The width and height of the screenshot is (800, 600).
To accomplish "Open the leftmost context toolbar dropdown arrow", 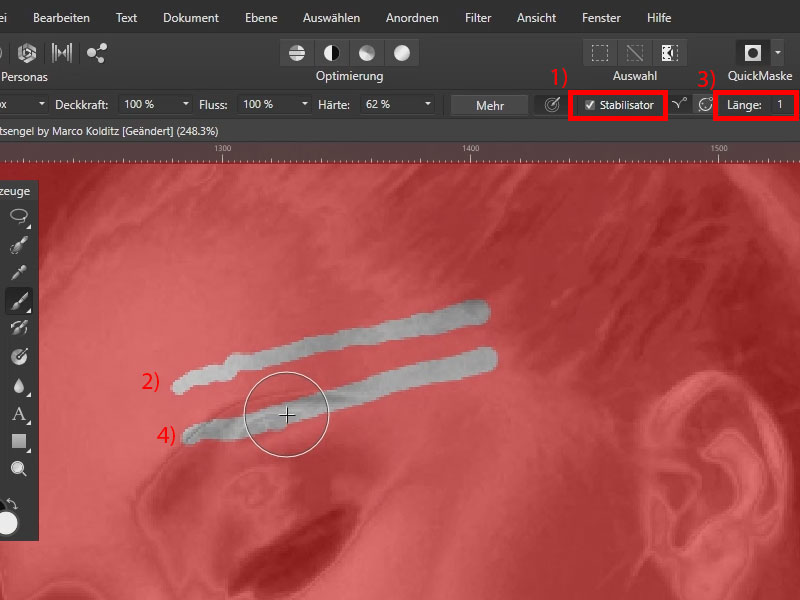I will [41, 105].
